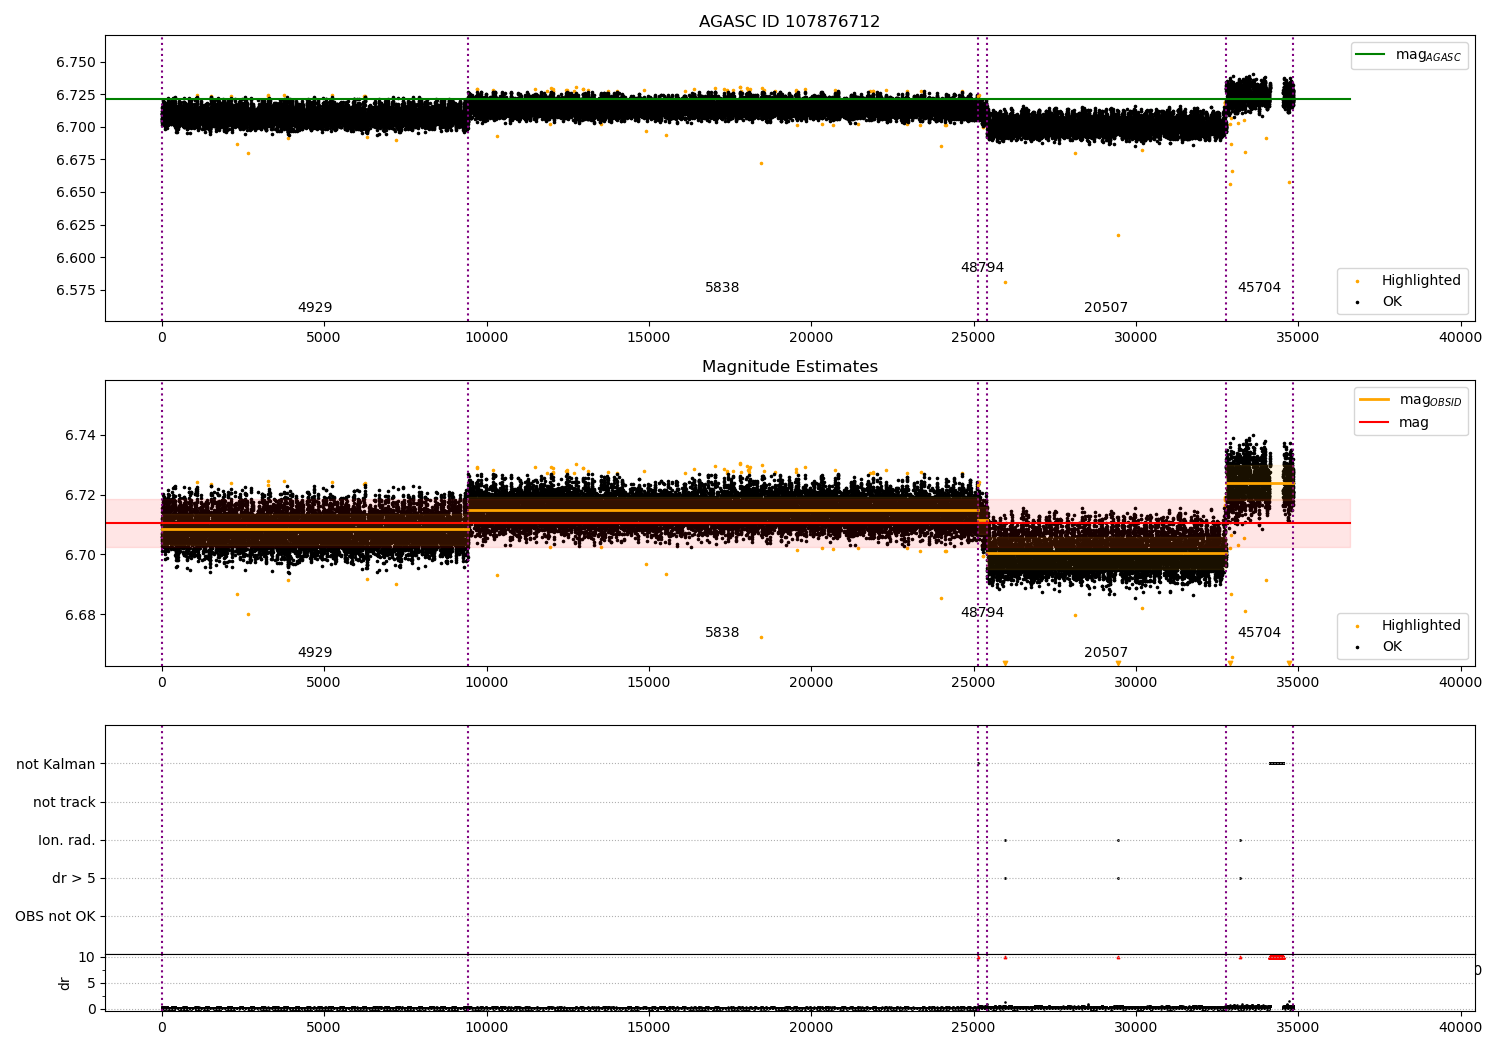The height and width of the screenshot is (1050, 1500).
Task: Click the 30000 x-axis tick in bottom plot
Action: point(1136,1027)
